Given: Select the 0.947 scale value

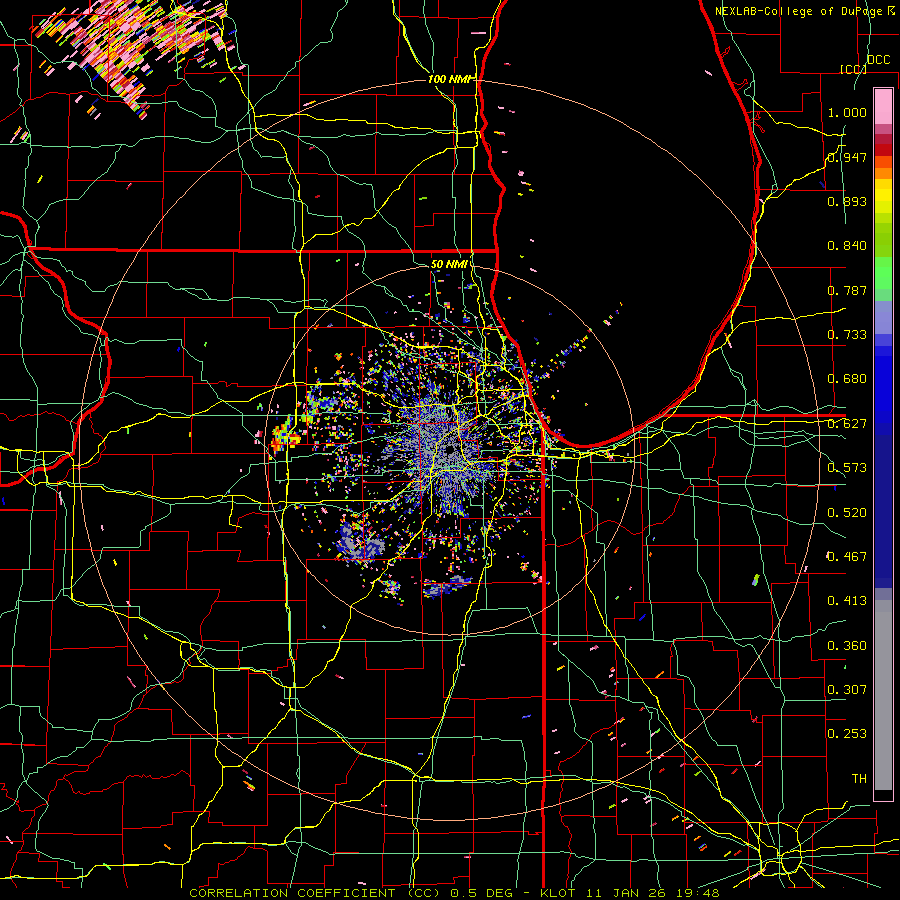Looking at the screenshot, I should 847,157.
